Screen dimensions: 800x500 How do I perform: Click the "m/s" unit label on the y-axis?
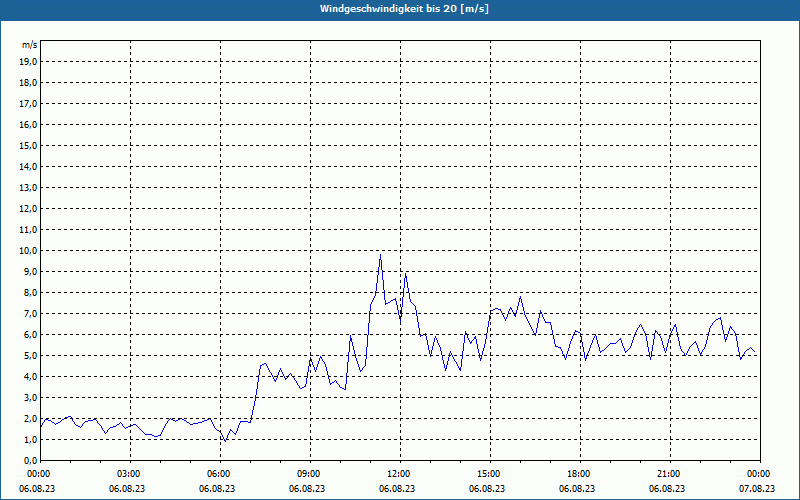pyautogui.click(x=30, y=45)
